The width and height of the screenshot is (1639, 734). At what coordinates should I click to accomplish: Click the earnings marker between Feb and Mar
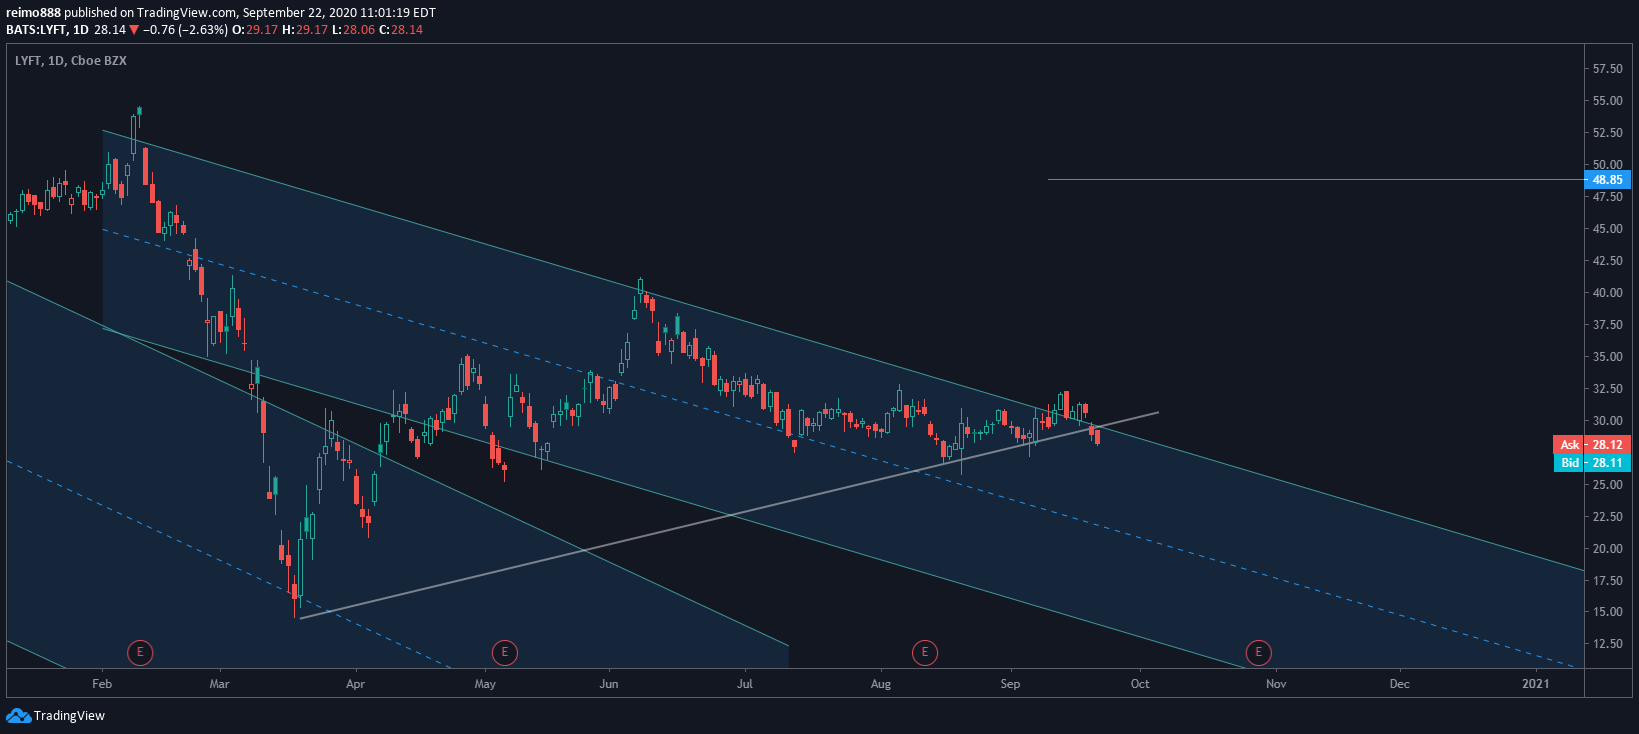coord(140,653)
